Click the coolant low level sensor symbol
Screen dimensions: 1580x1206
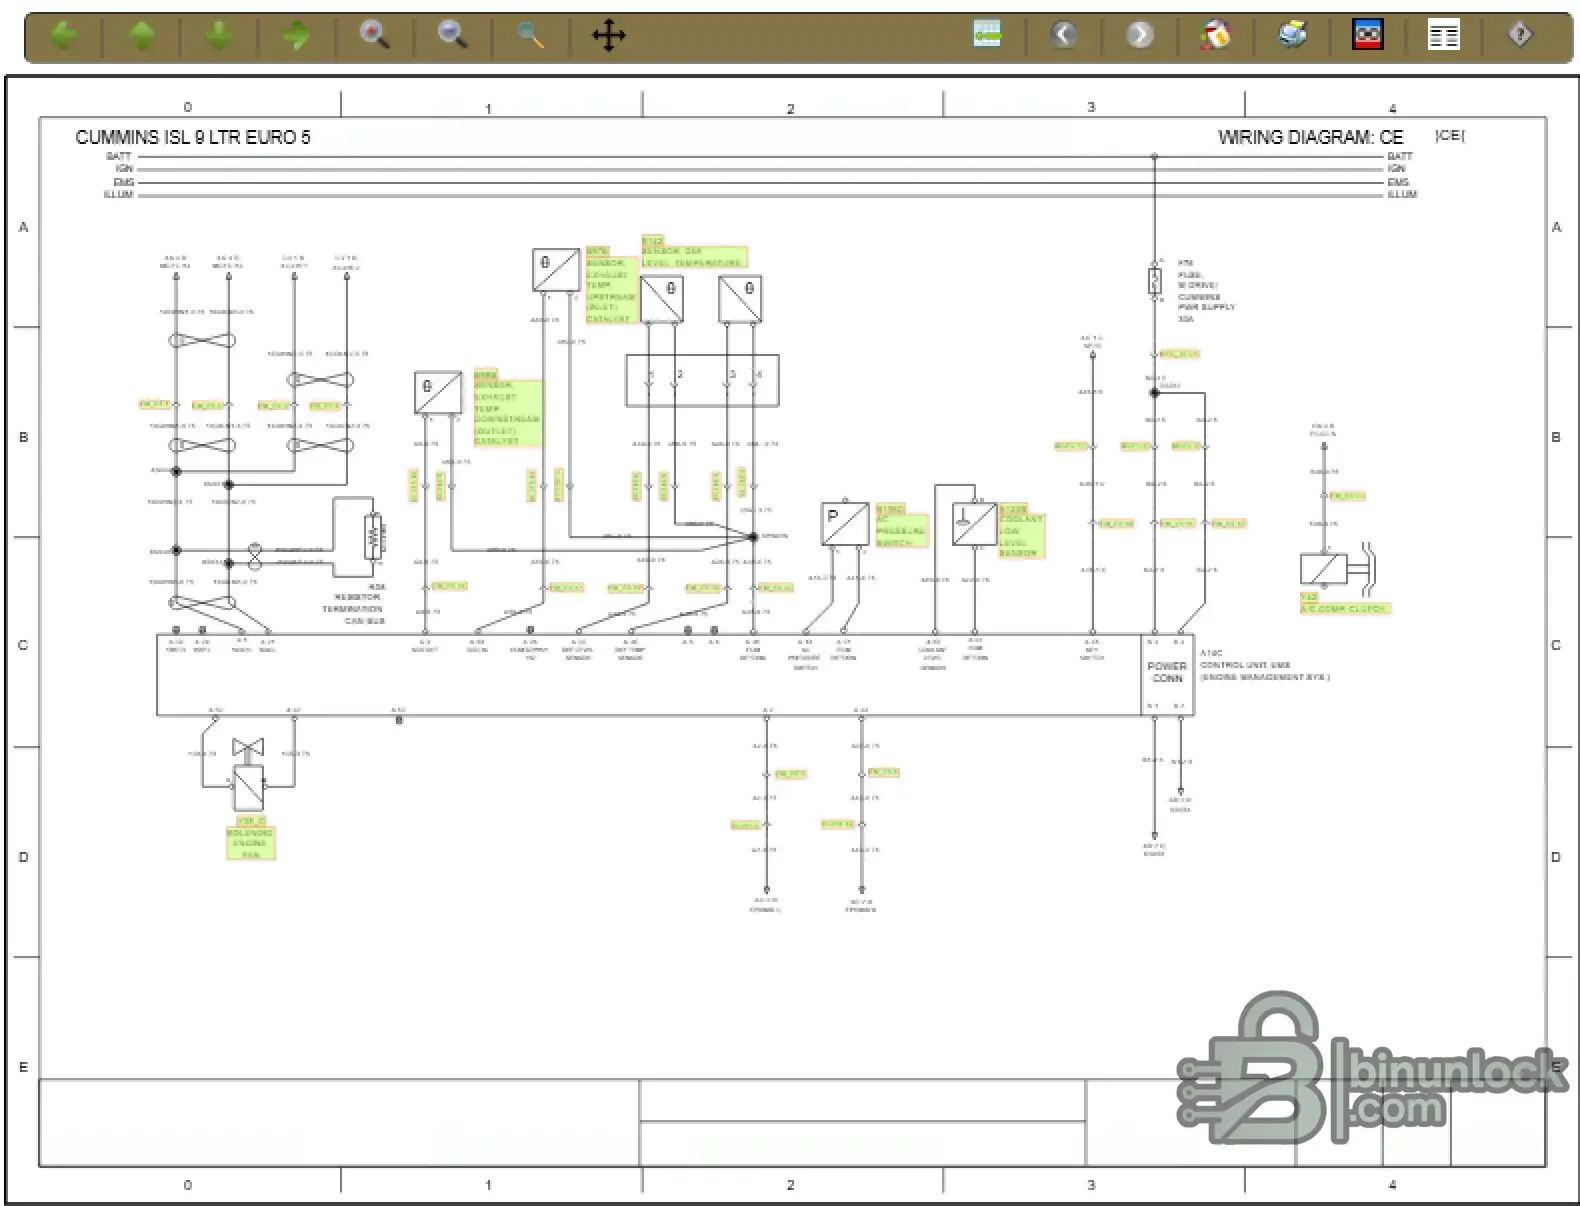point(974,524)
